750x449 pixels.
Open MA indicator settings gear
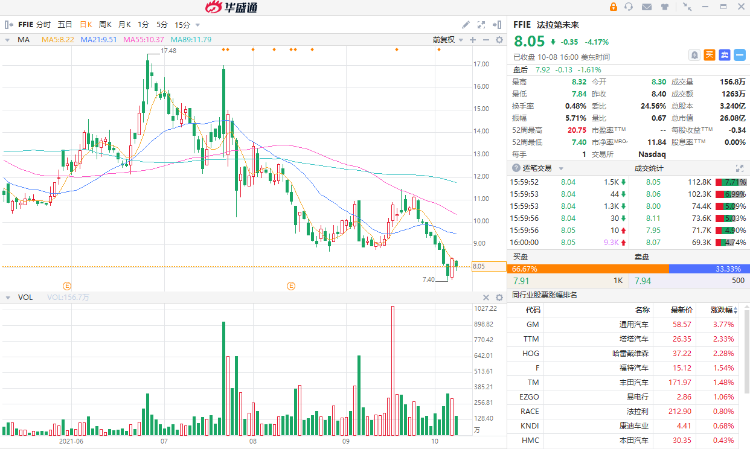coord(499,40)
